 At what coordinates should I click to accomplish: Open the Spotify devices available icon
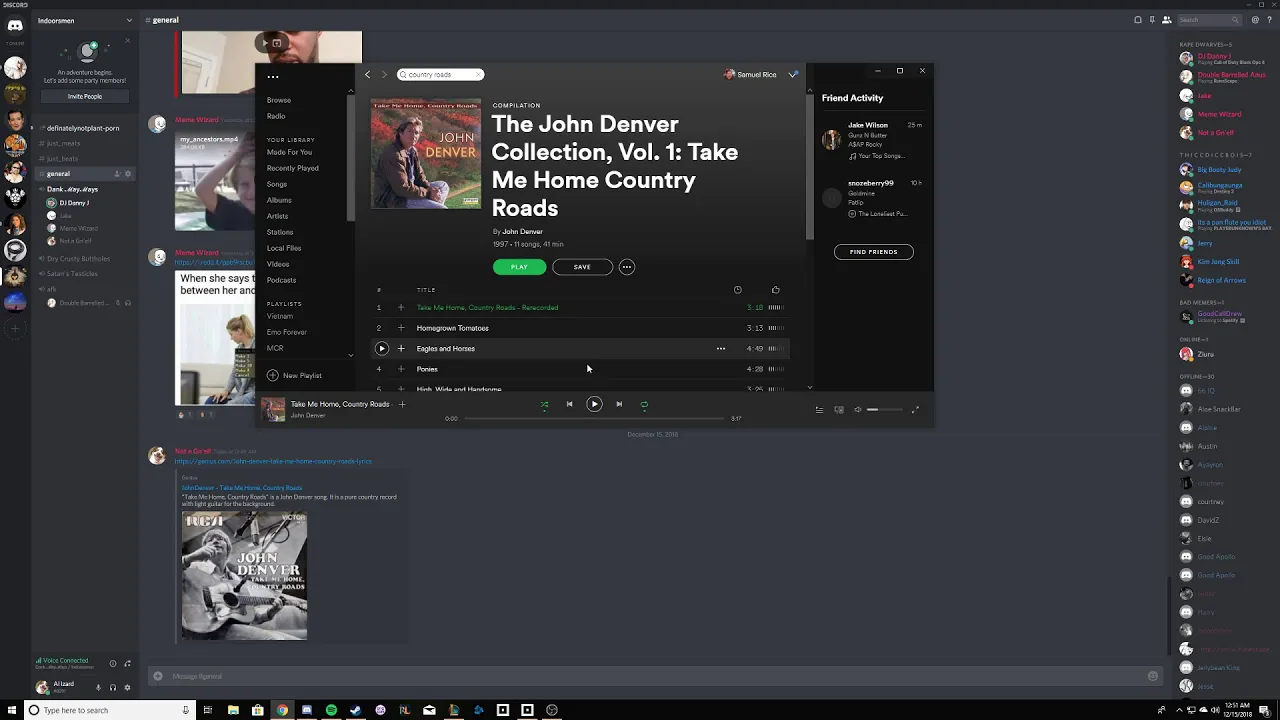(x=839, y=409)
